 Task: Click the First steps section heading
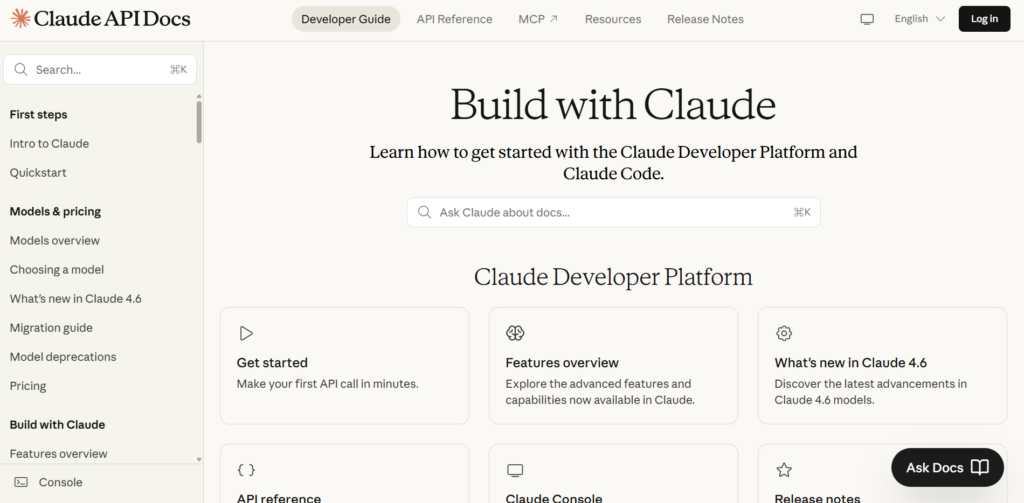click(39, 114)
